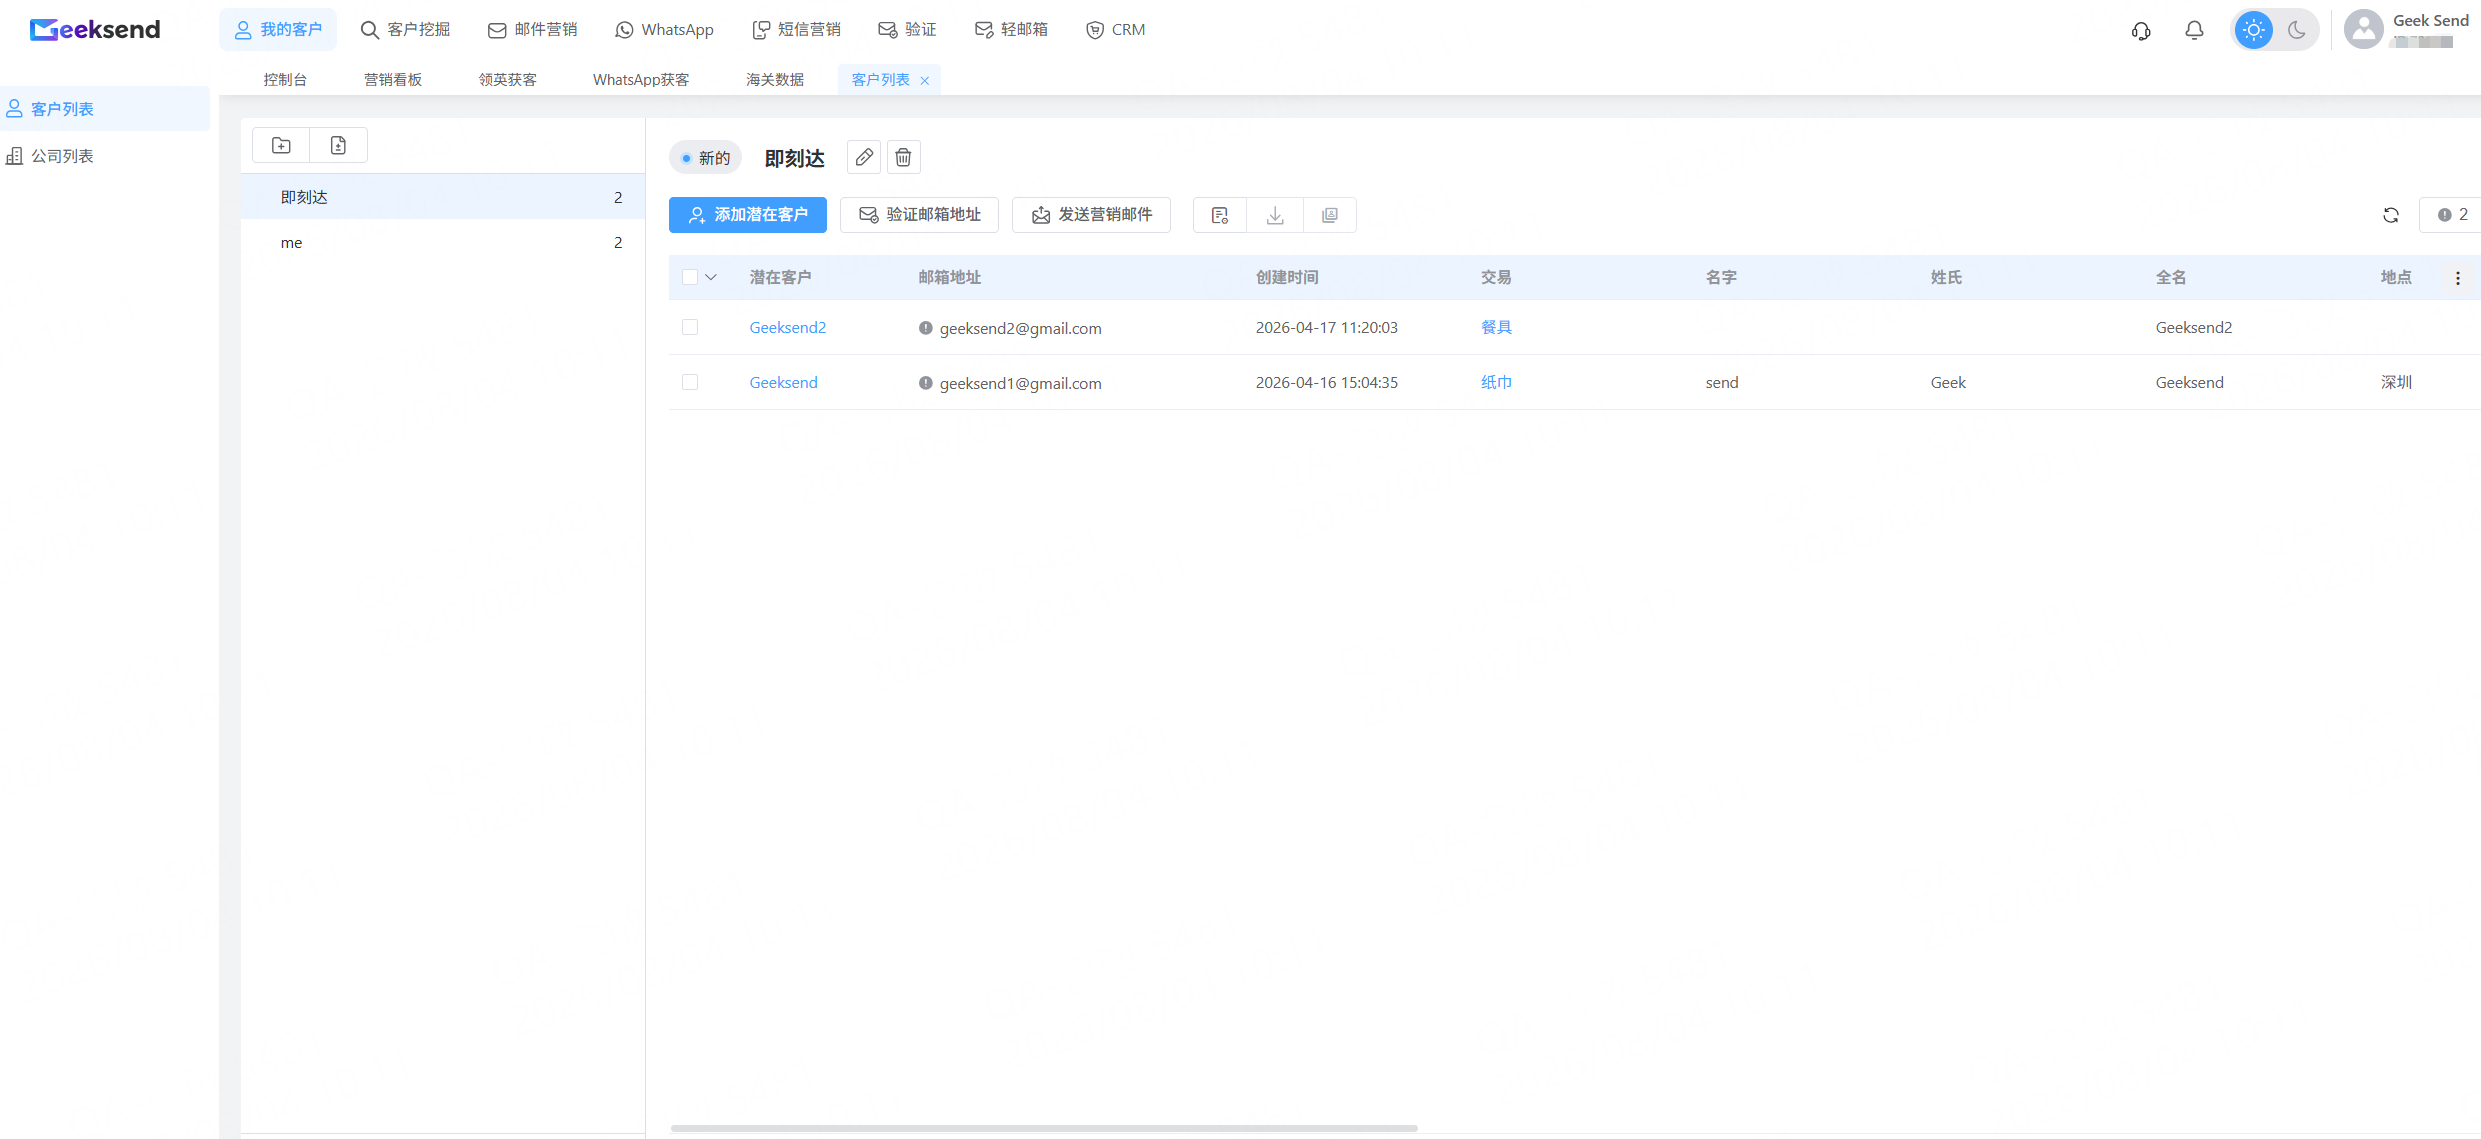The height and width of the screenshot is (1139, 2481).
Task: Click the 深圳 location cell
Action: click(2396, 382)
